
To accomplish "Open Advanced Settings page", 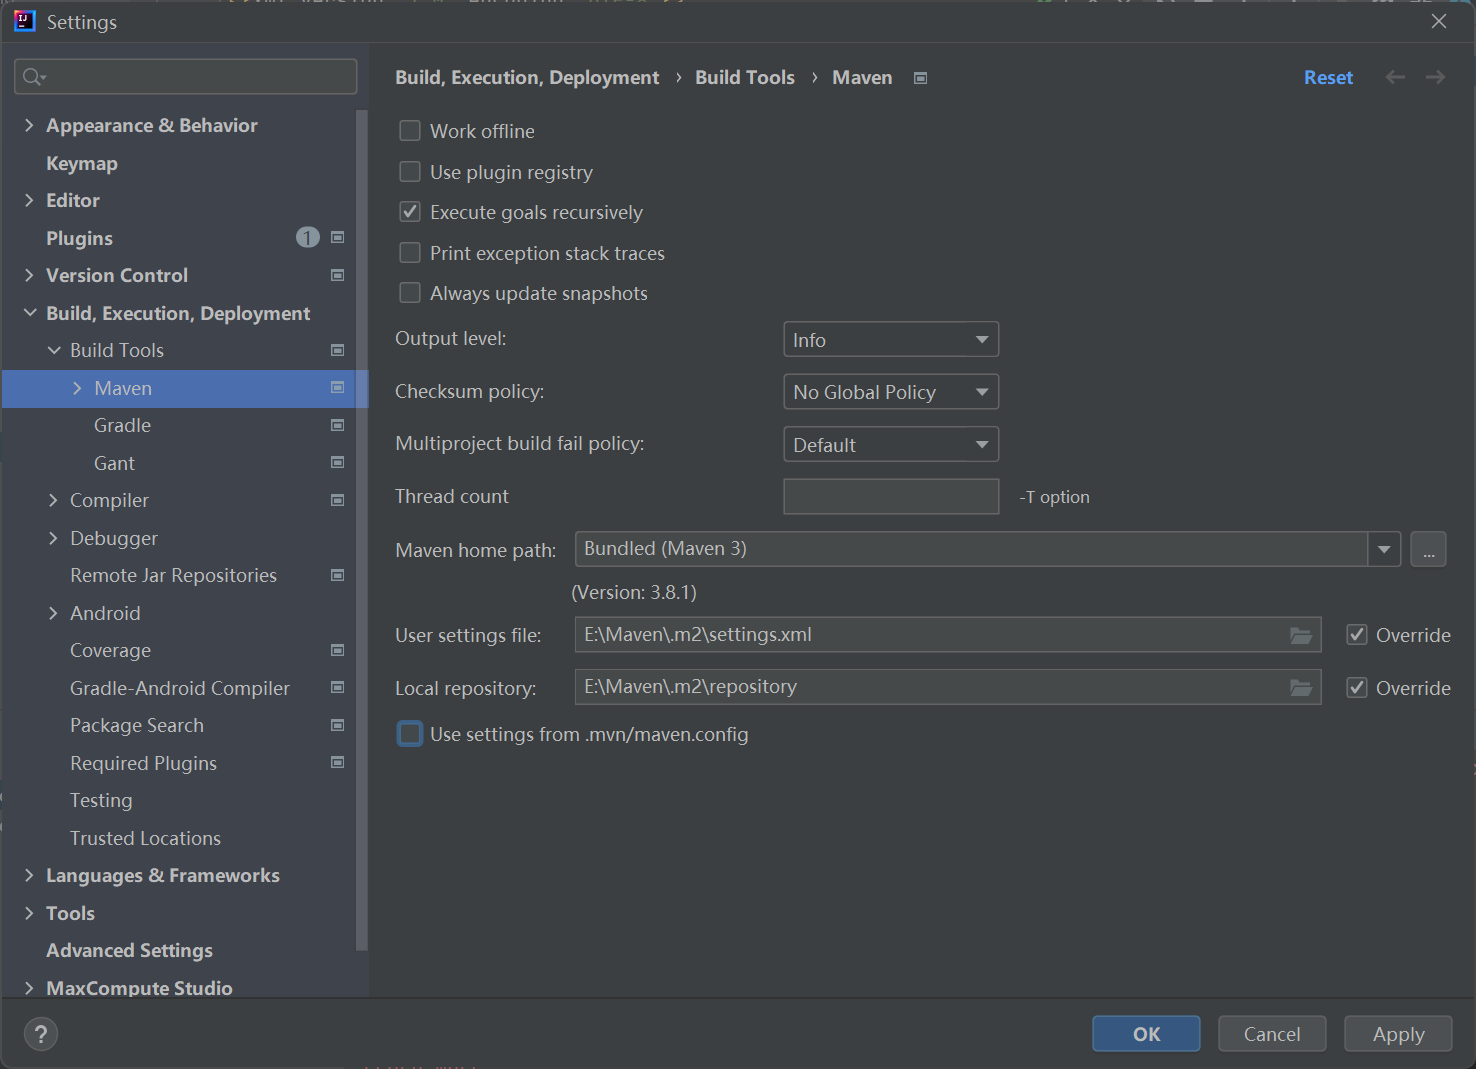I will pyautogui.click(x=129, y=950).
